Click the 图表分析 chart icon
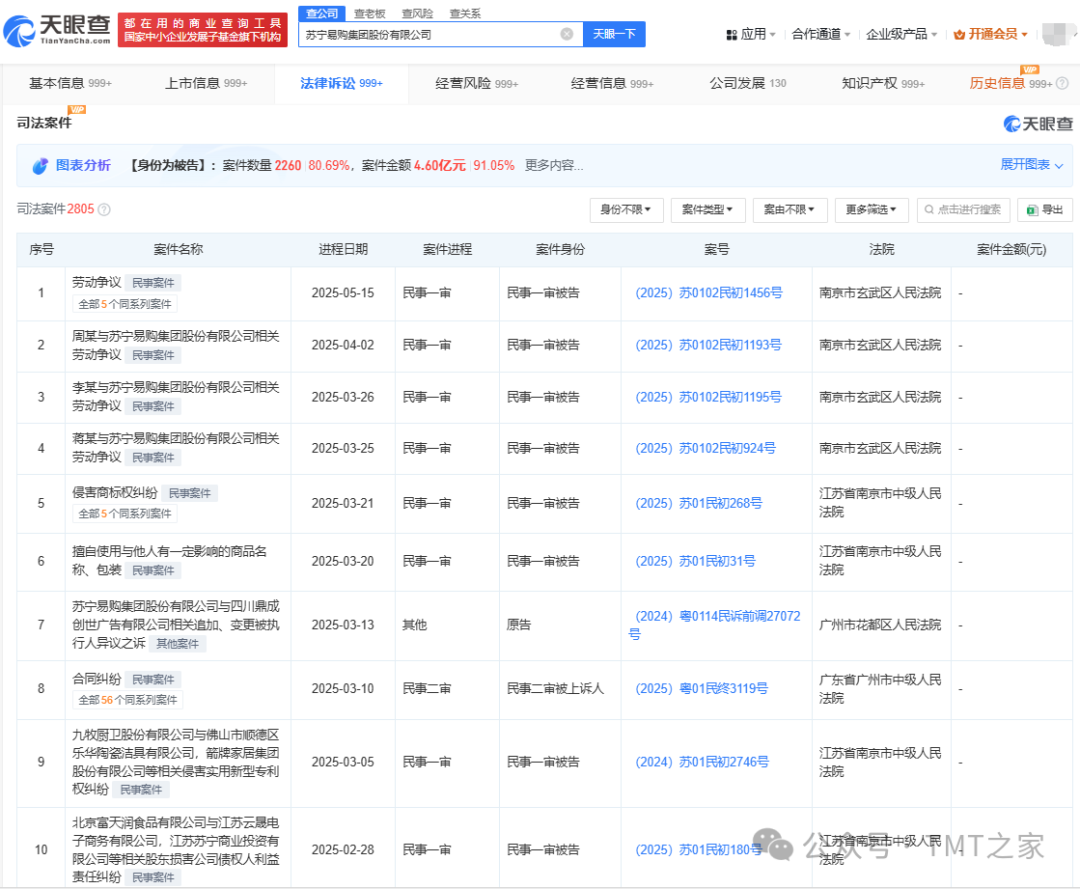The height and width of the screenshot is (889, 1080). pyautogui.click(x=40, y=166)
